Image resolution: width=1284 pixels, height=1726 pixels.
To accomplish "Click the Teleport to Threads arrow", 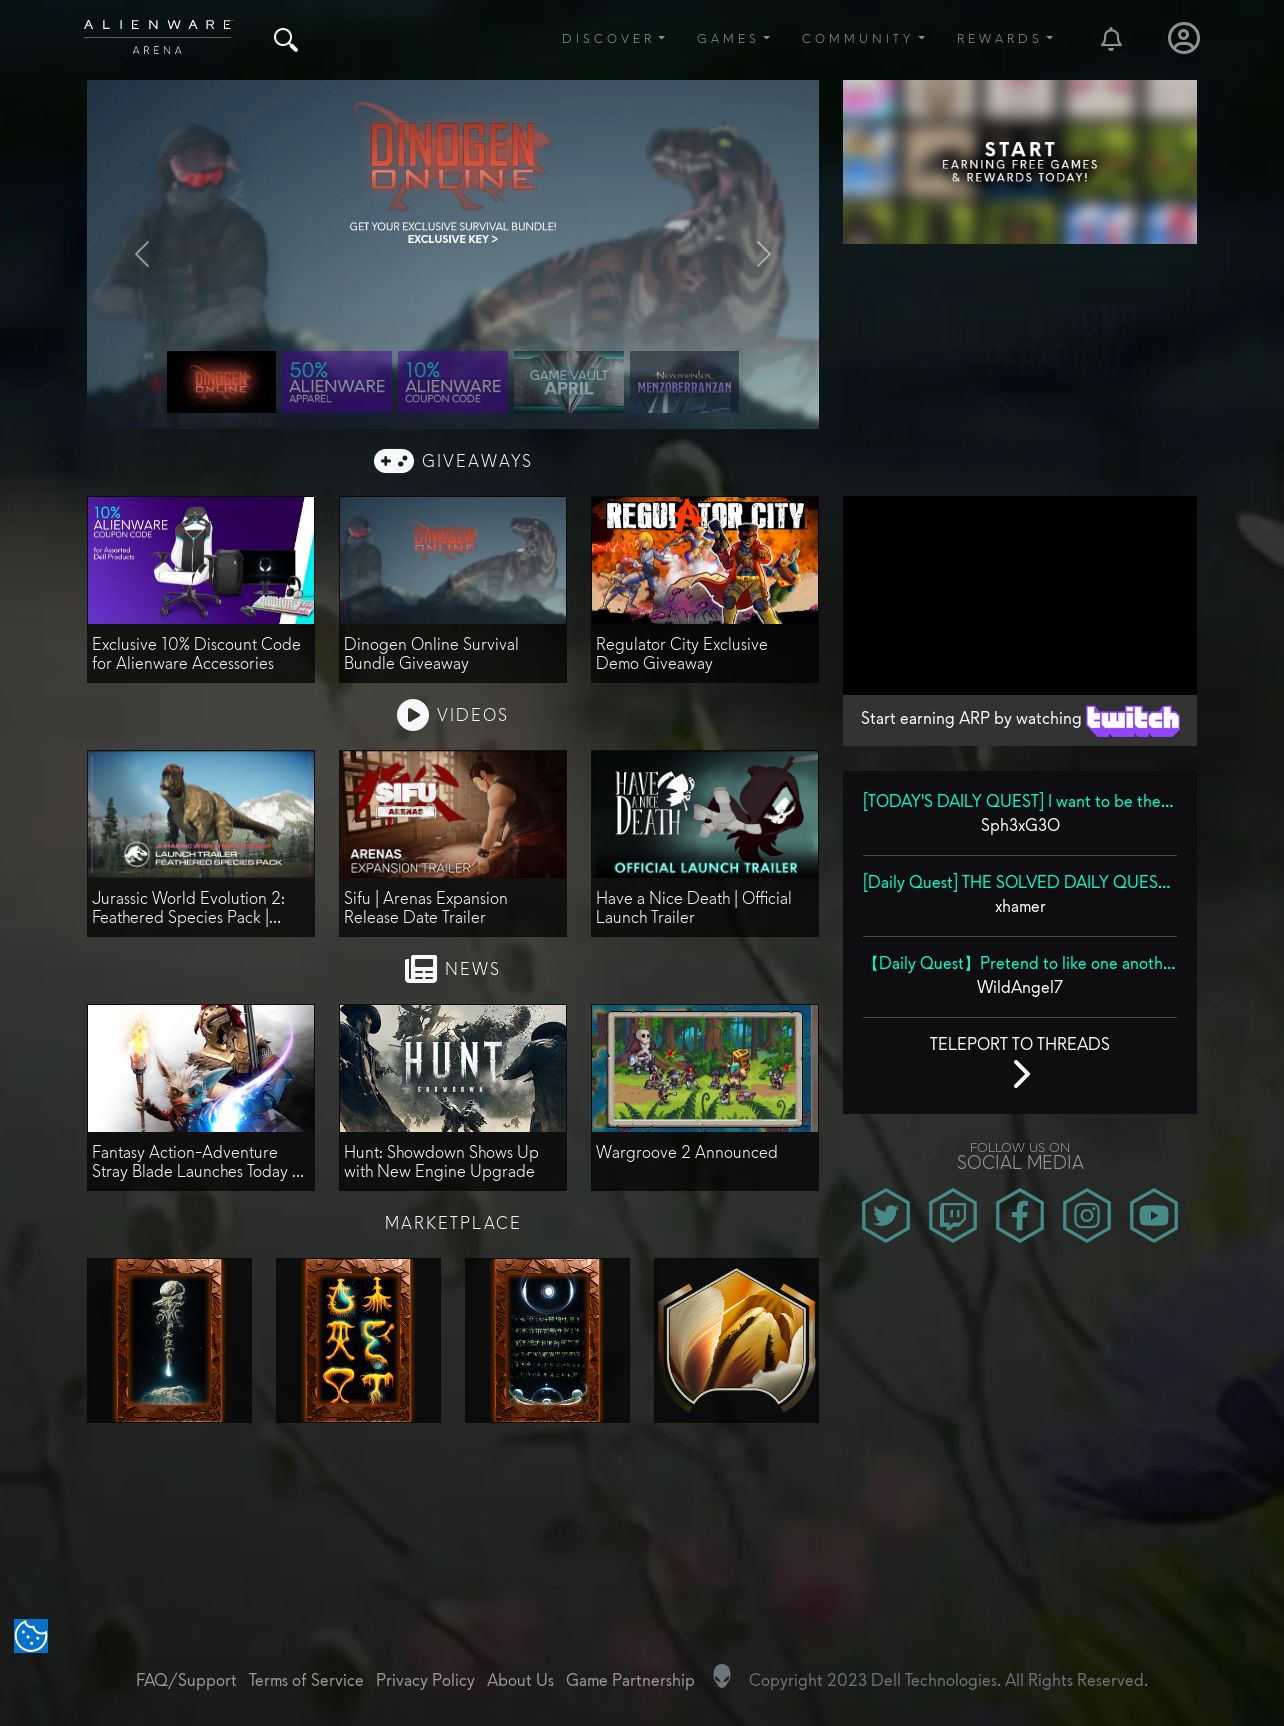I will pos(1021,1074).
